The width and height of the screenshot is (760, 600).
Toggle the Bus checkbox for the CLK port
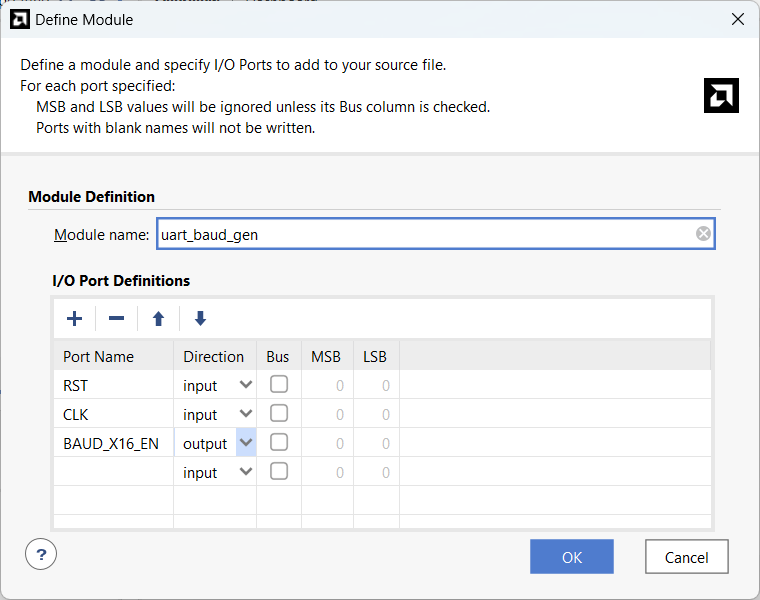tap(279, 413)
